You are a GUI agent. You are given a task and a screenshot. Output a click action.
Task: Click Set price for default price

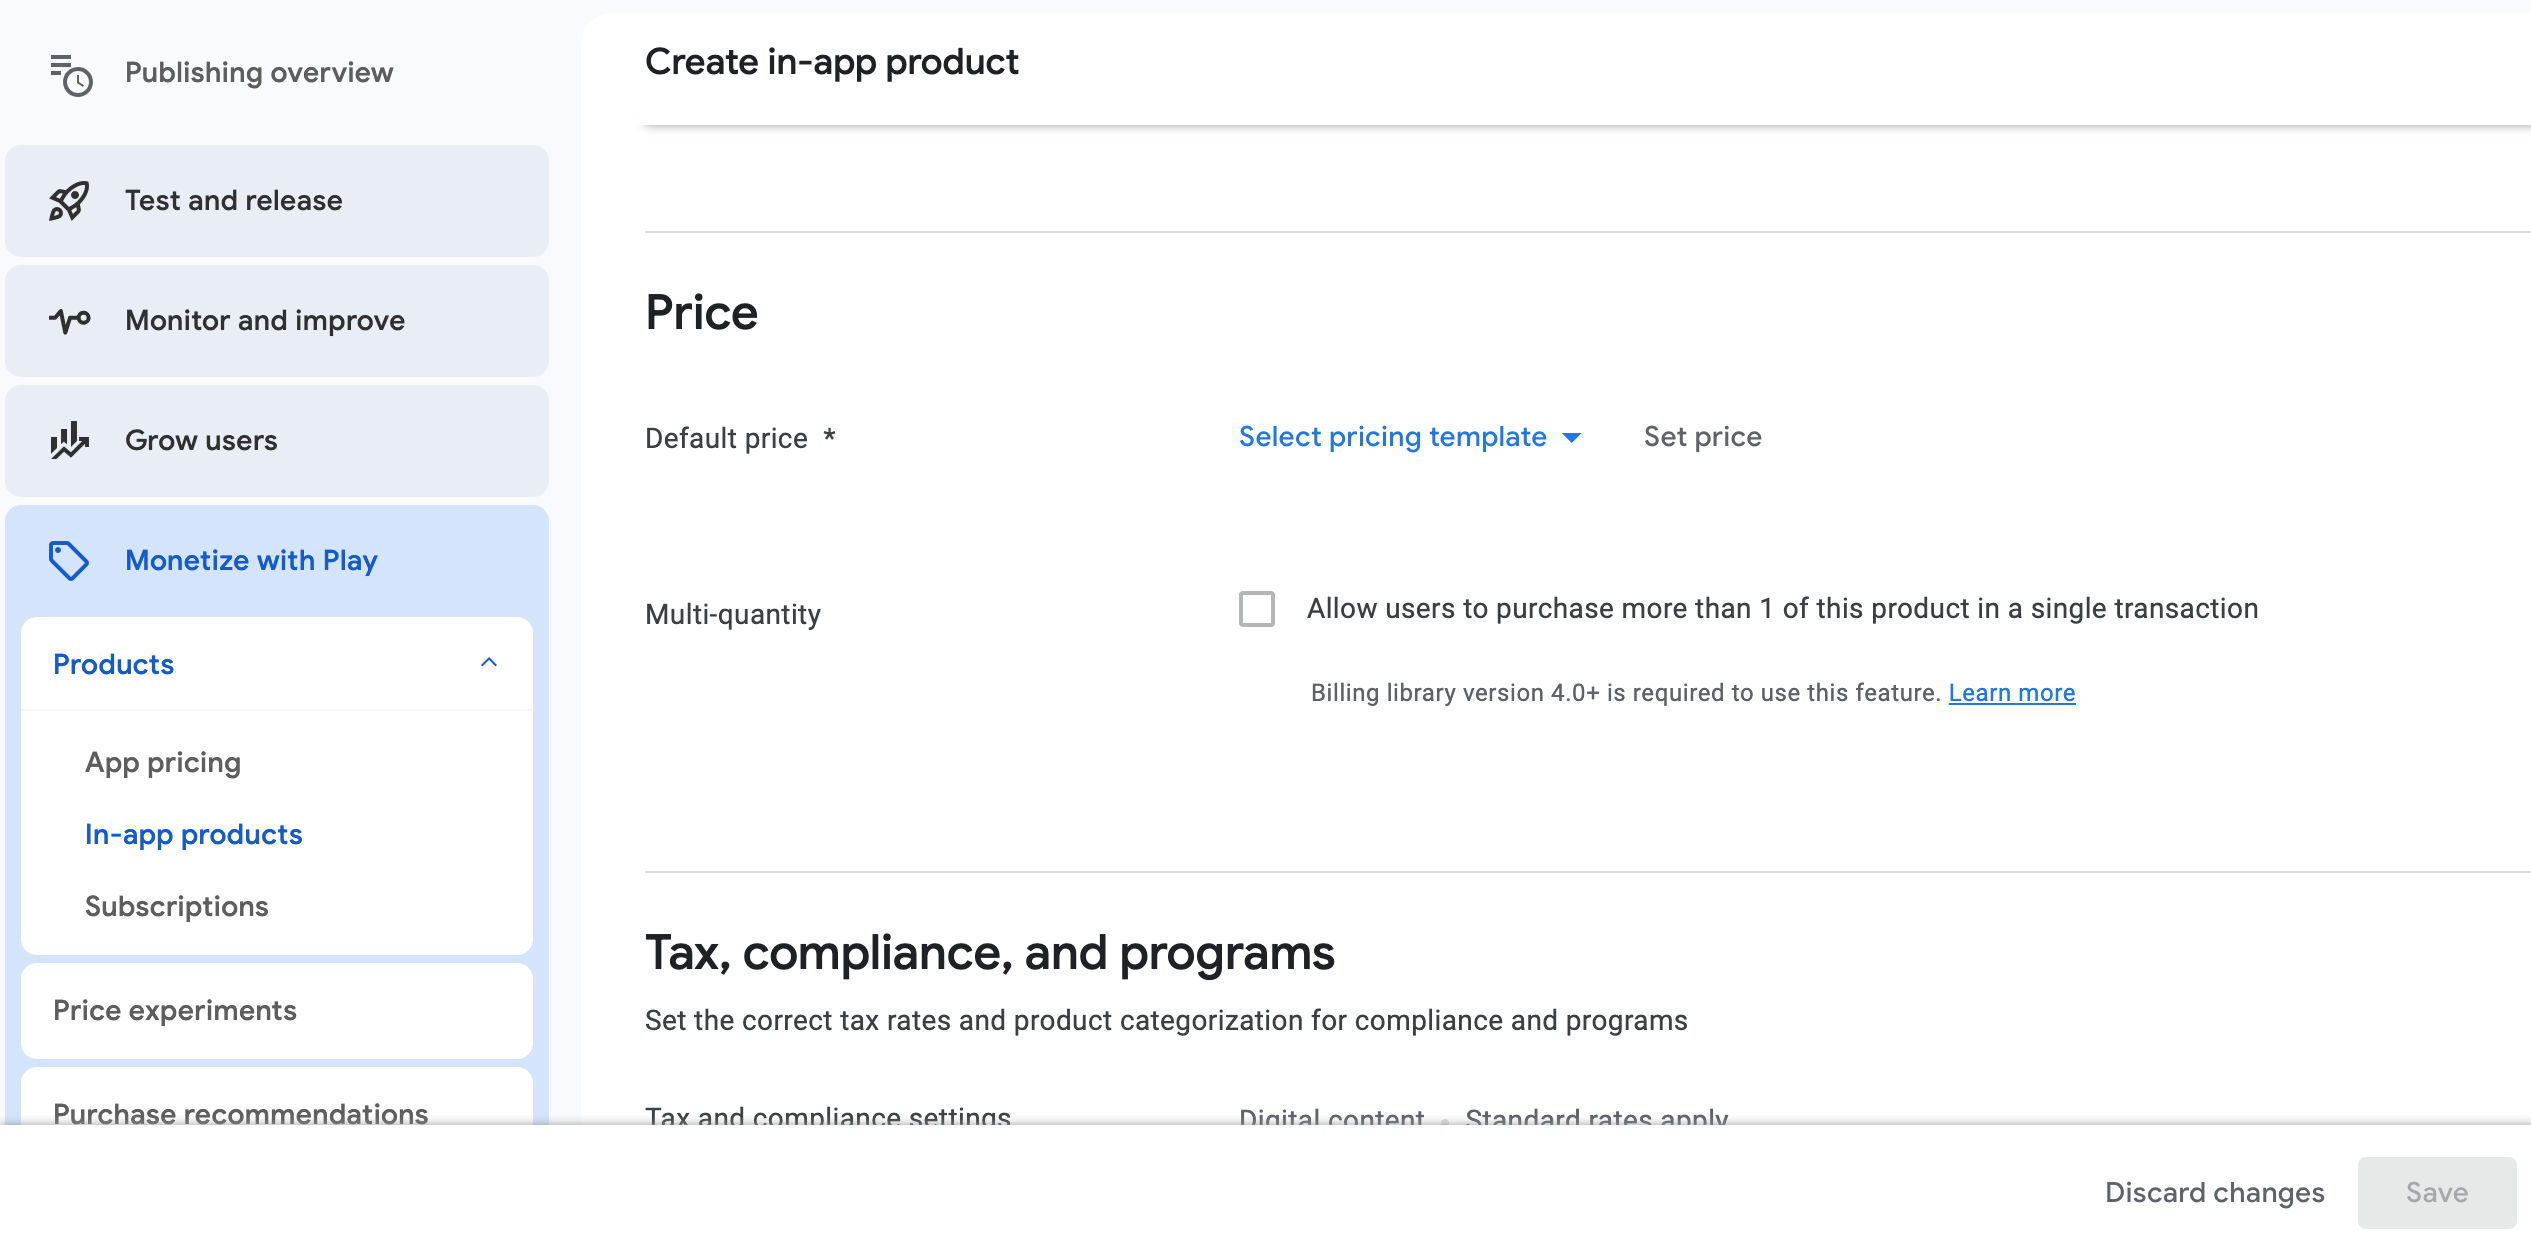1701,437
